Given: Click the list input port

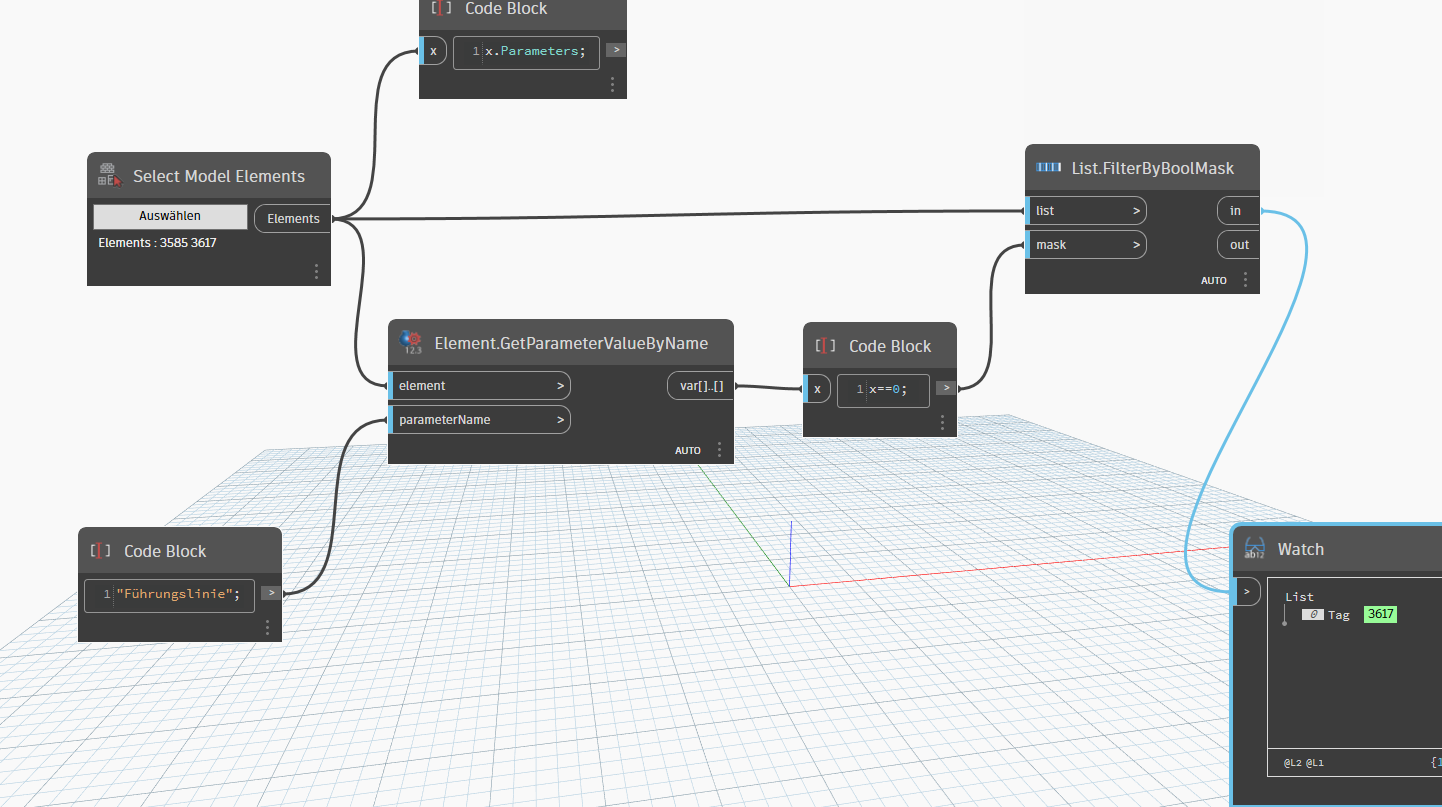Looking at the screenshot, I should pos(1086,211).
